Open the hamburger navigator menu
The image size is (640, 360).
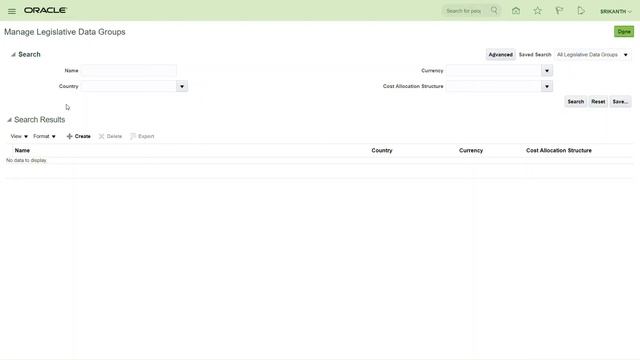click(12, 11)
